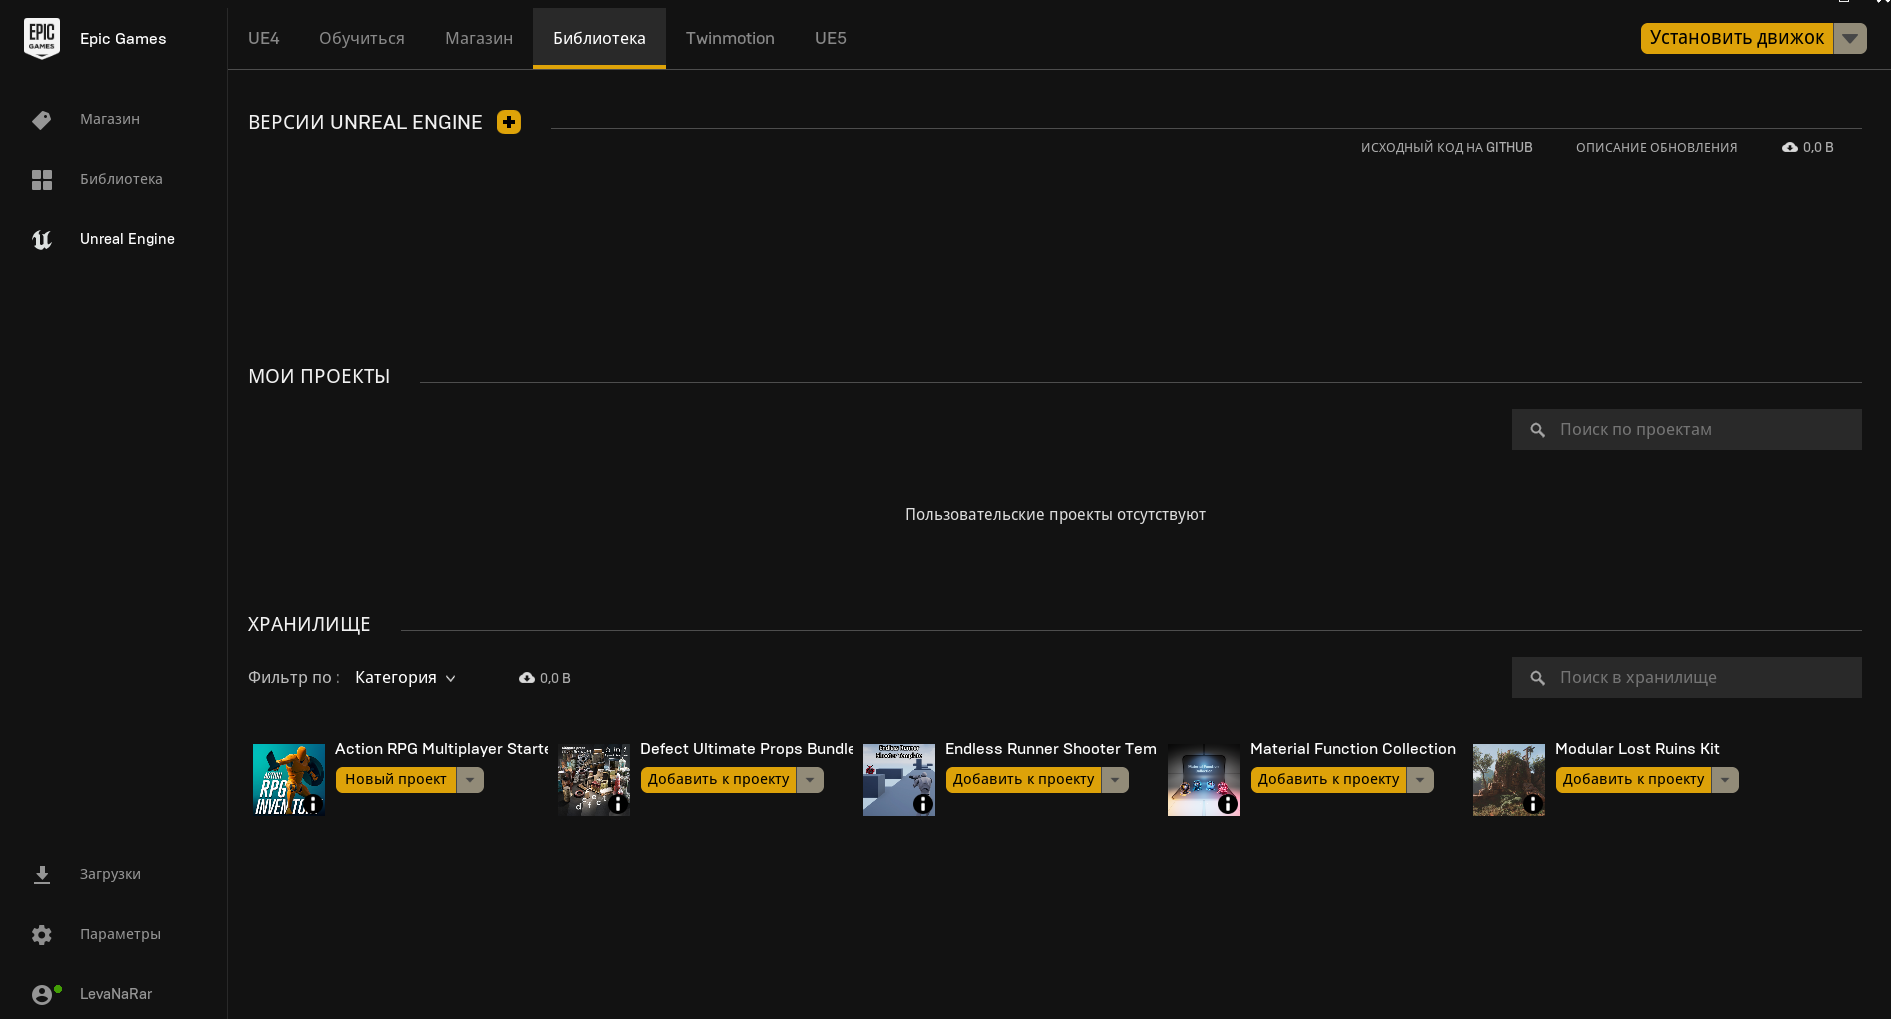
Task: Select the Unreal Engine logo icon in sidebar
Action: pyautogui.click(x=42, y=240)
